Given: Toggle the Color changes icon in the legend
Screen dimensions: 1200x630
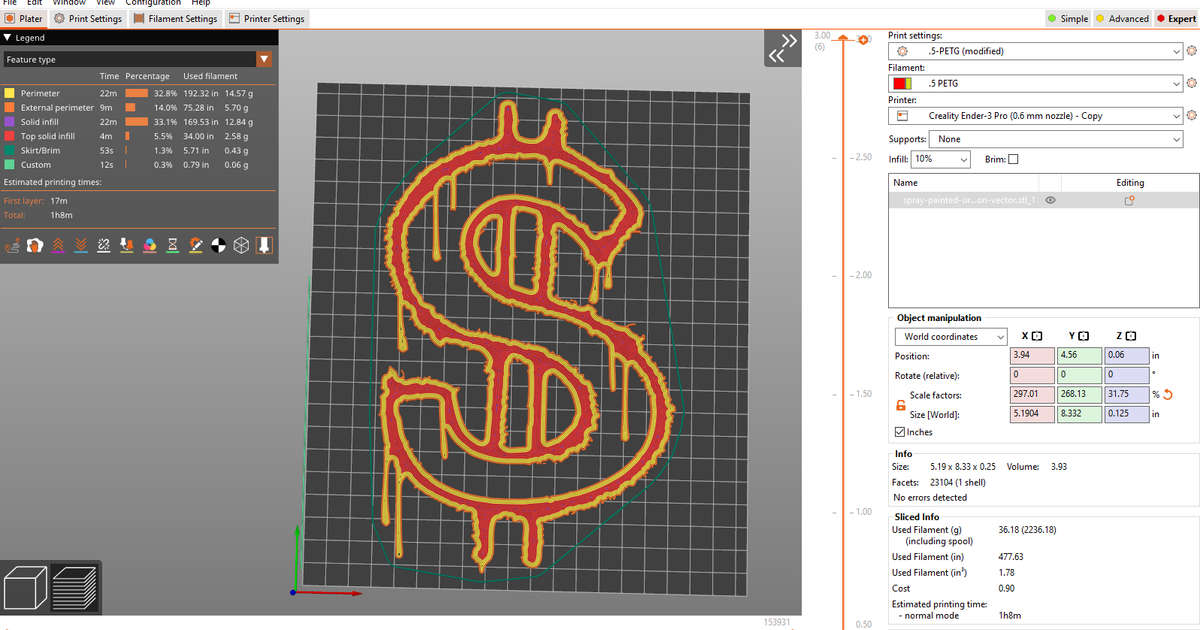Looking at the screenshot, I should tap(150, 245).
